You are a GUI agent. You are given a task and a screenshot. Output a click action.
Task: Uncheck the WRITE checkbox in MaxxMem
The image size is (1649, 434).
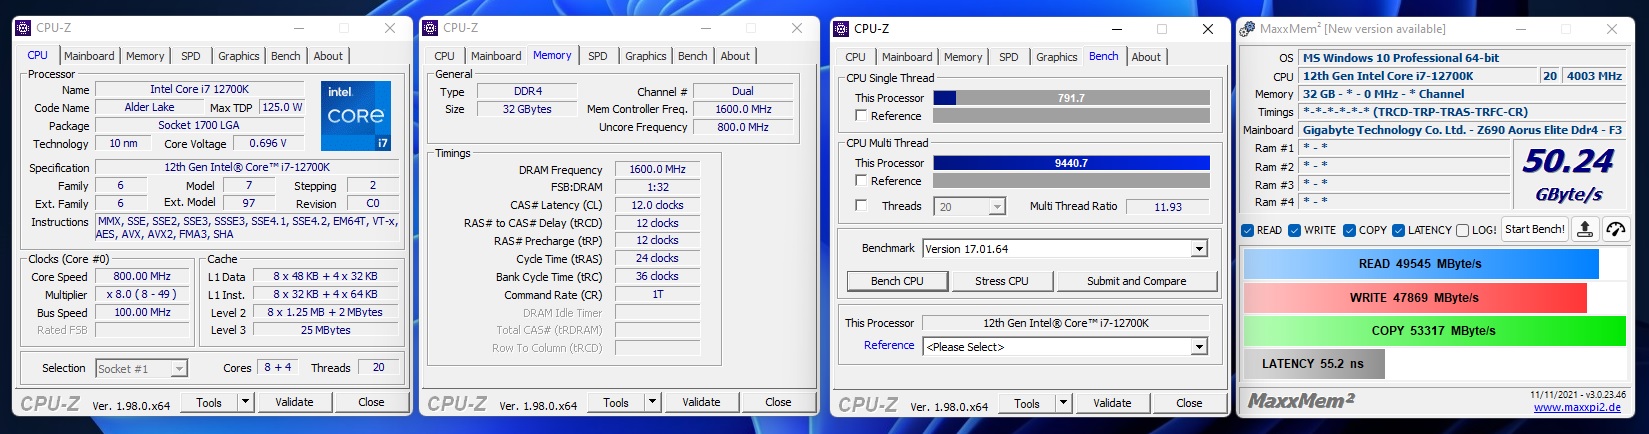1295,230
